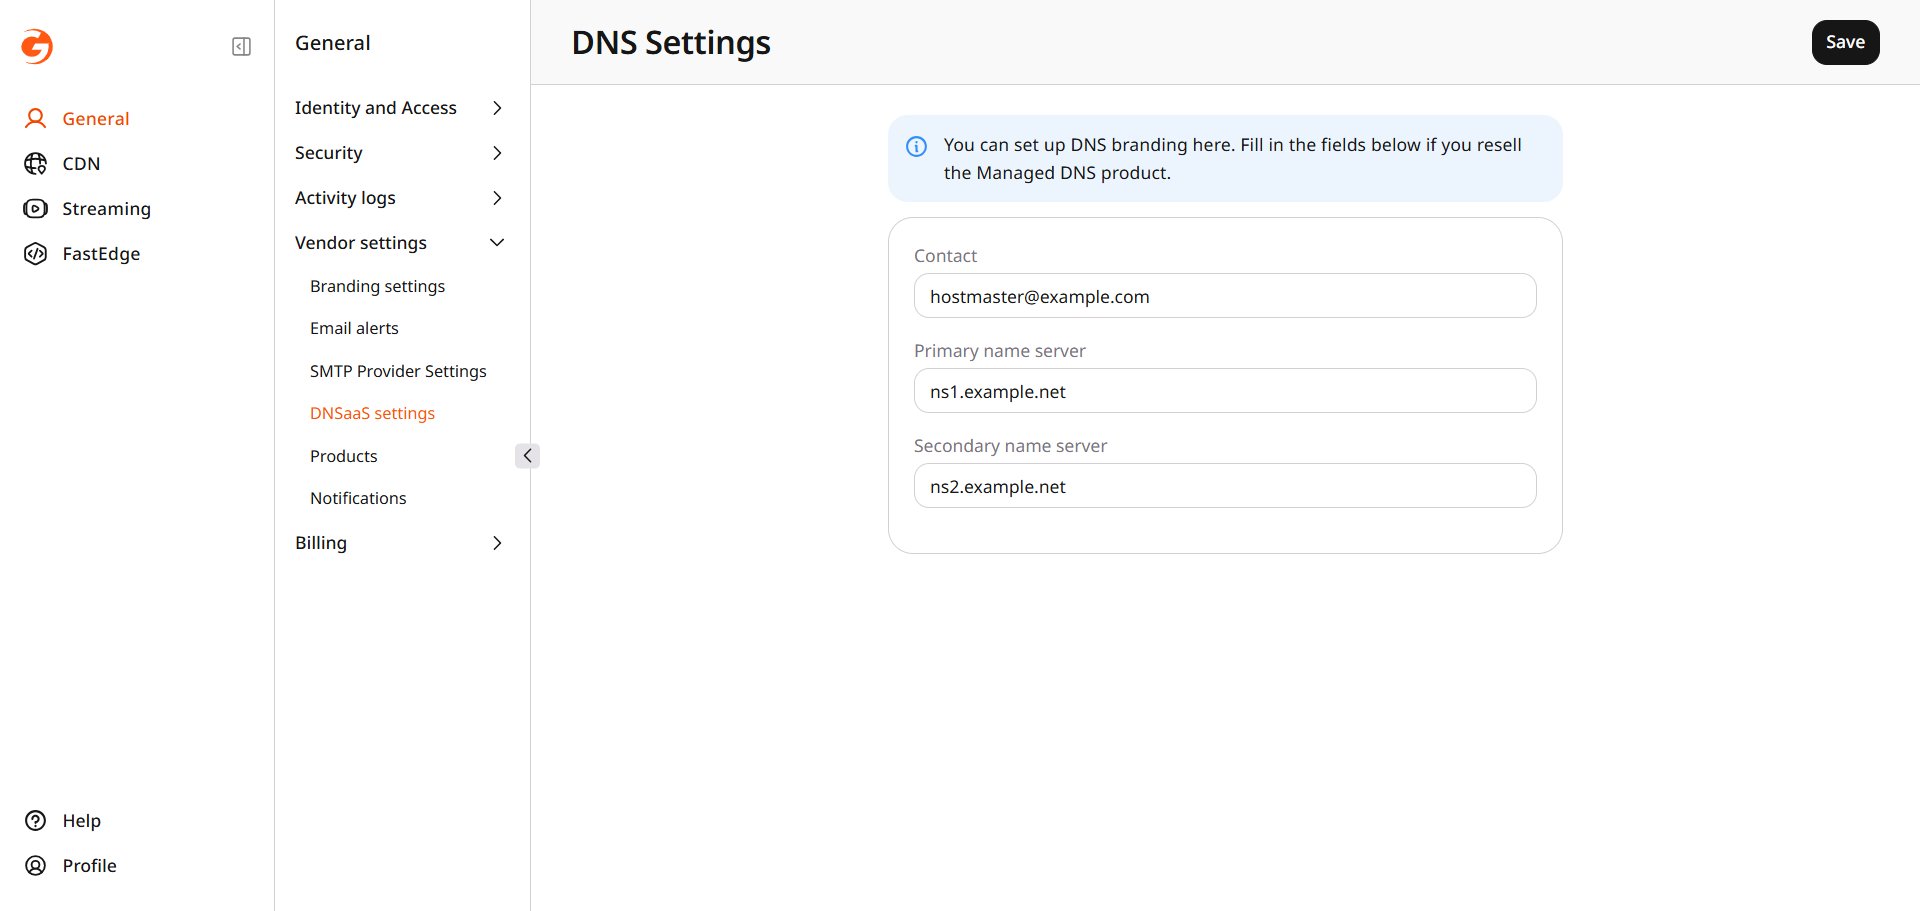Collapse the Vendor settings chevron
The image size is (1920, 911).
[x=497, y=243]
